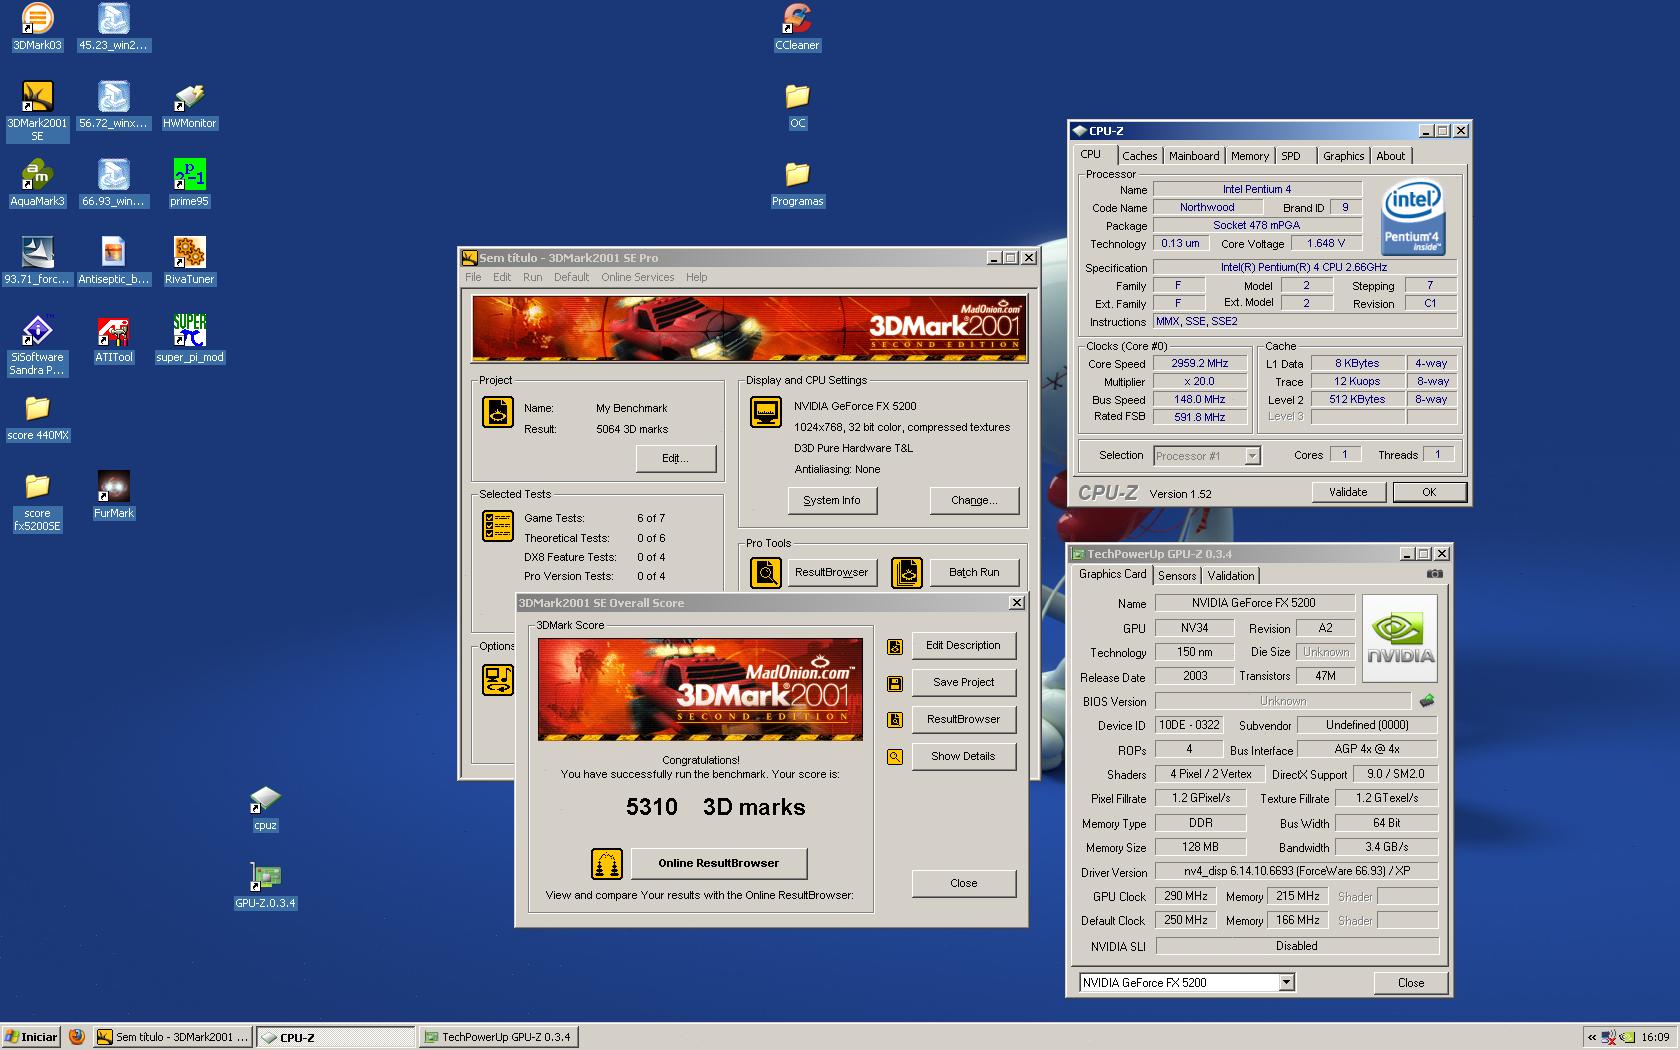Launch prime95 from the desktop

tap(189, 183)
